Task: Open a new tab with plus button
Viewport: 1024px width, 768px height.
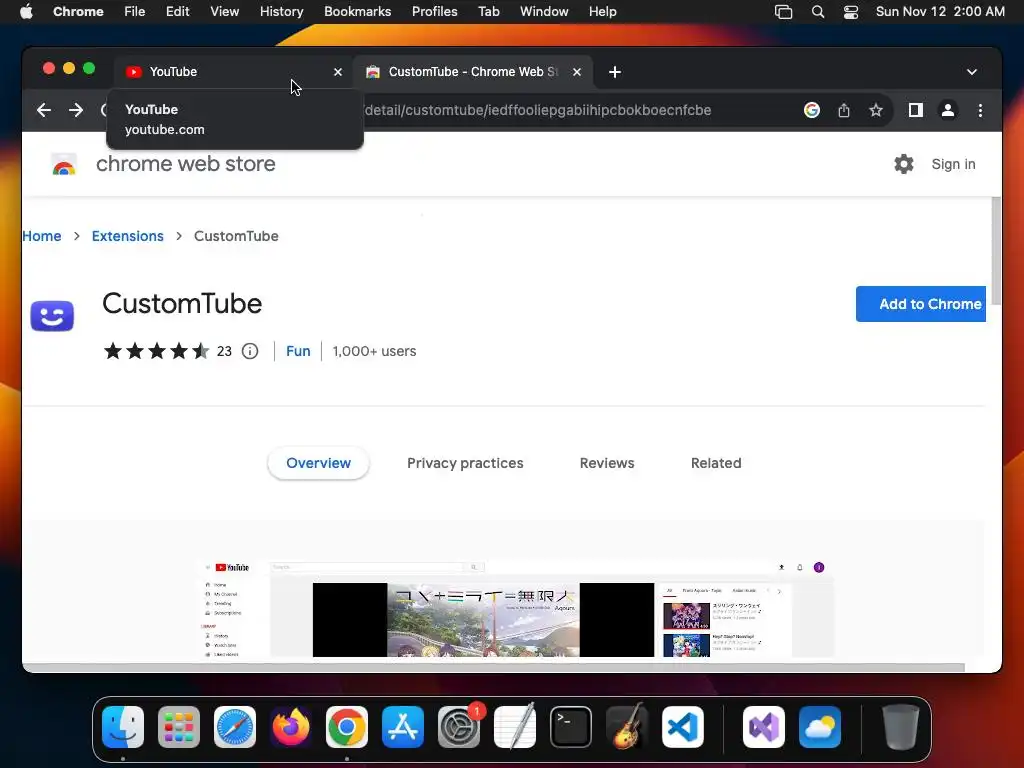Action: click(x=615, y=72)
